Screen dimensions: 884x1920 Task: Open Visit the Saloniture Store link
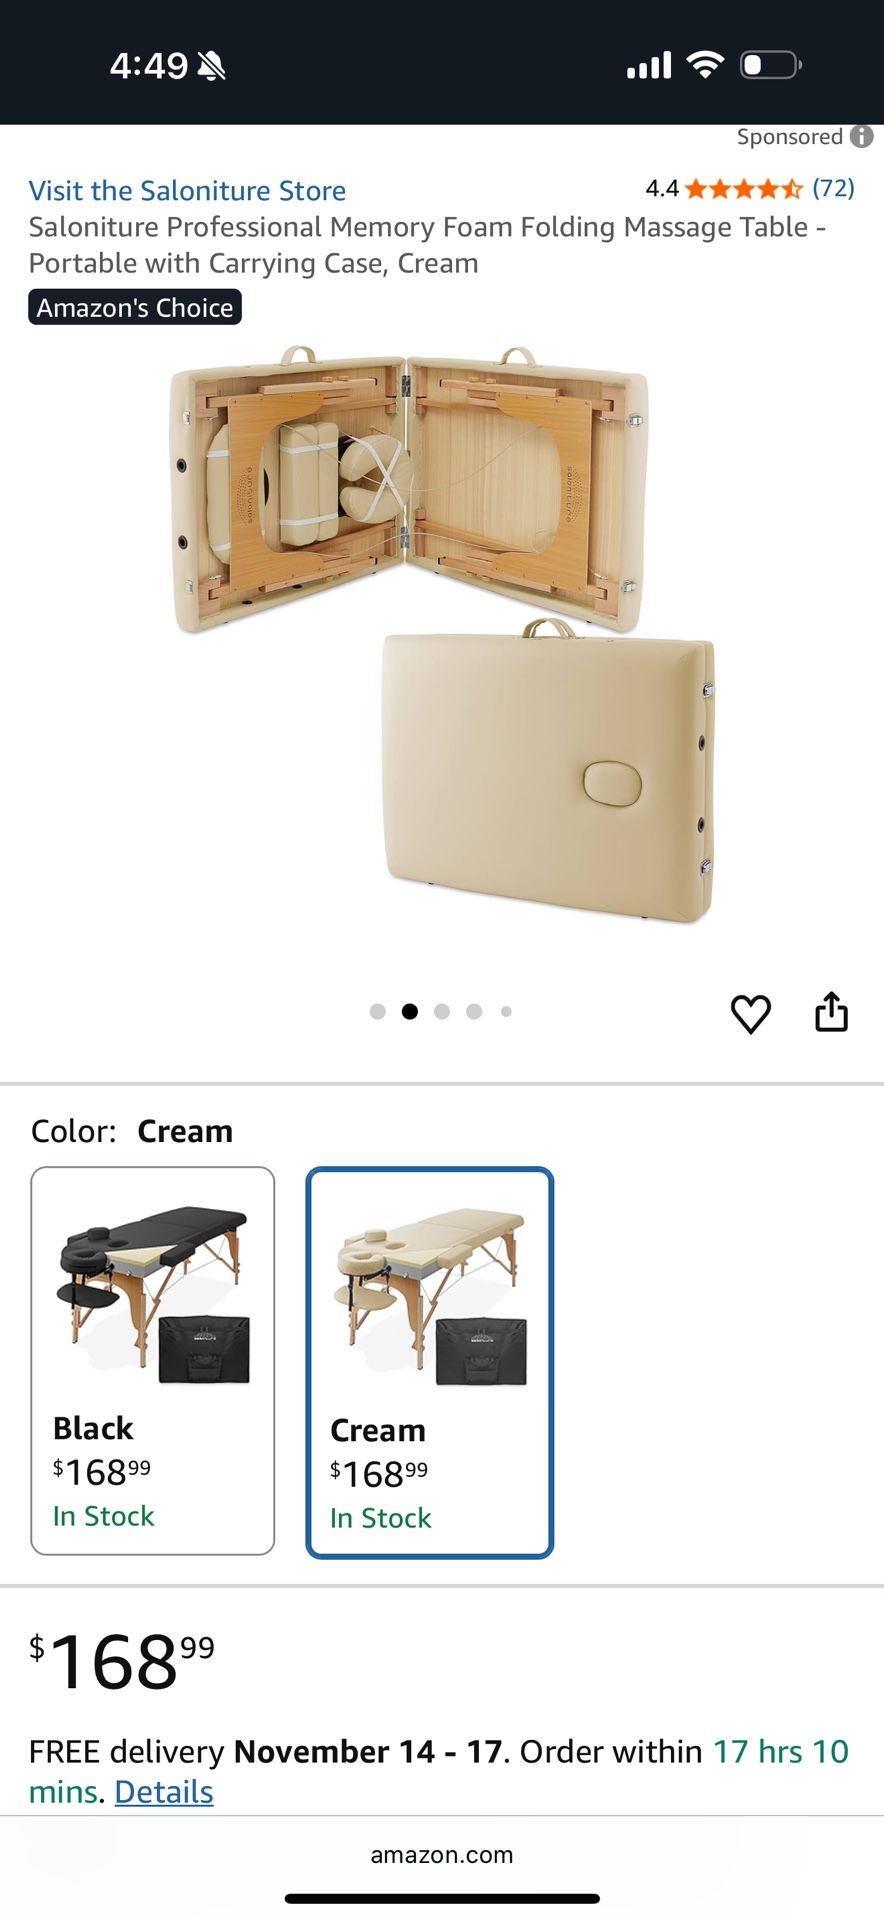pos(187,190)
